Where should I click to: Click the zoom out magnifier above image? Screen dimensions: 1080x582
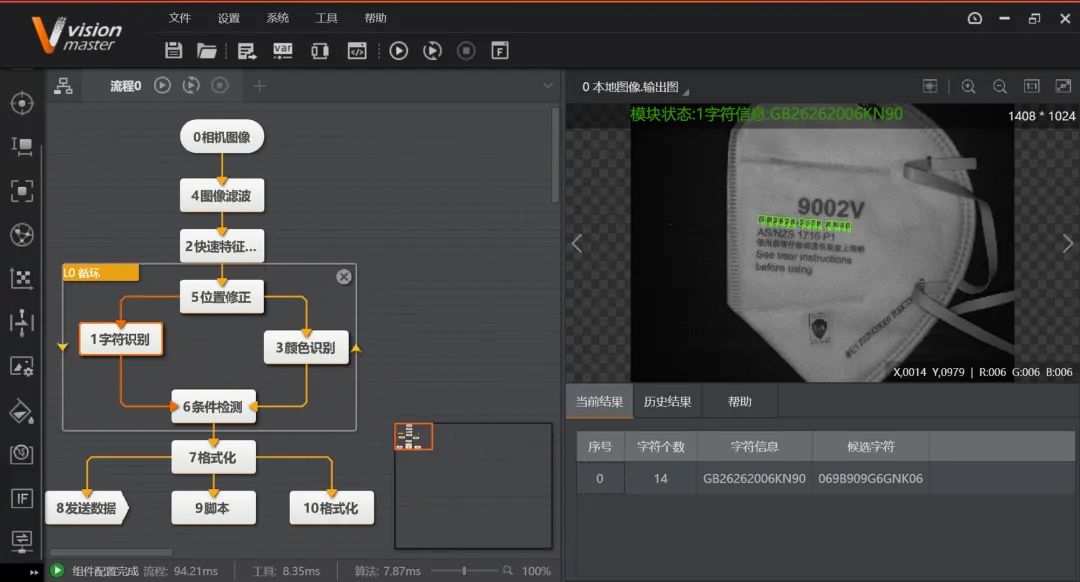point(999,87)
